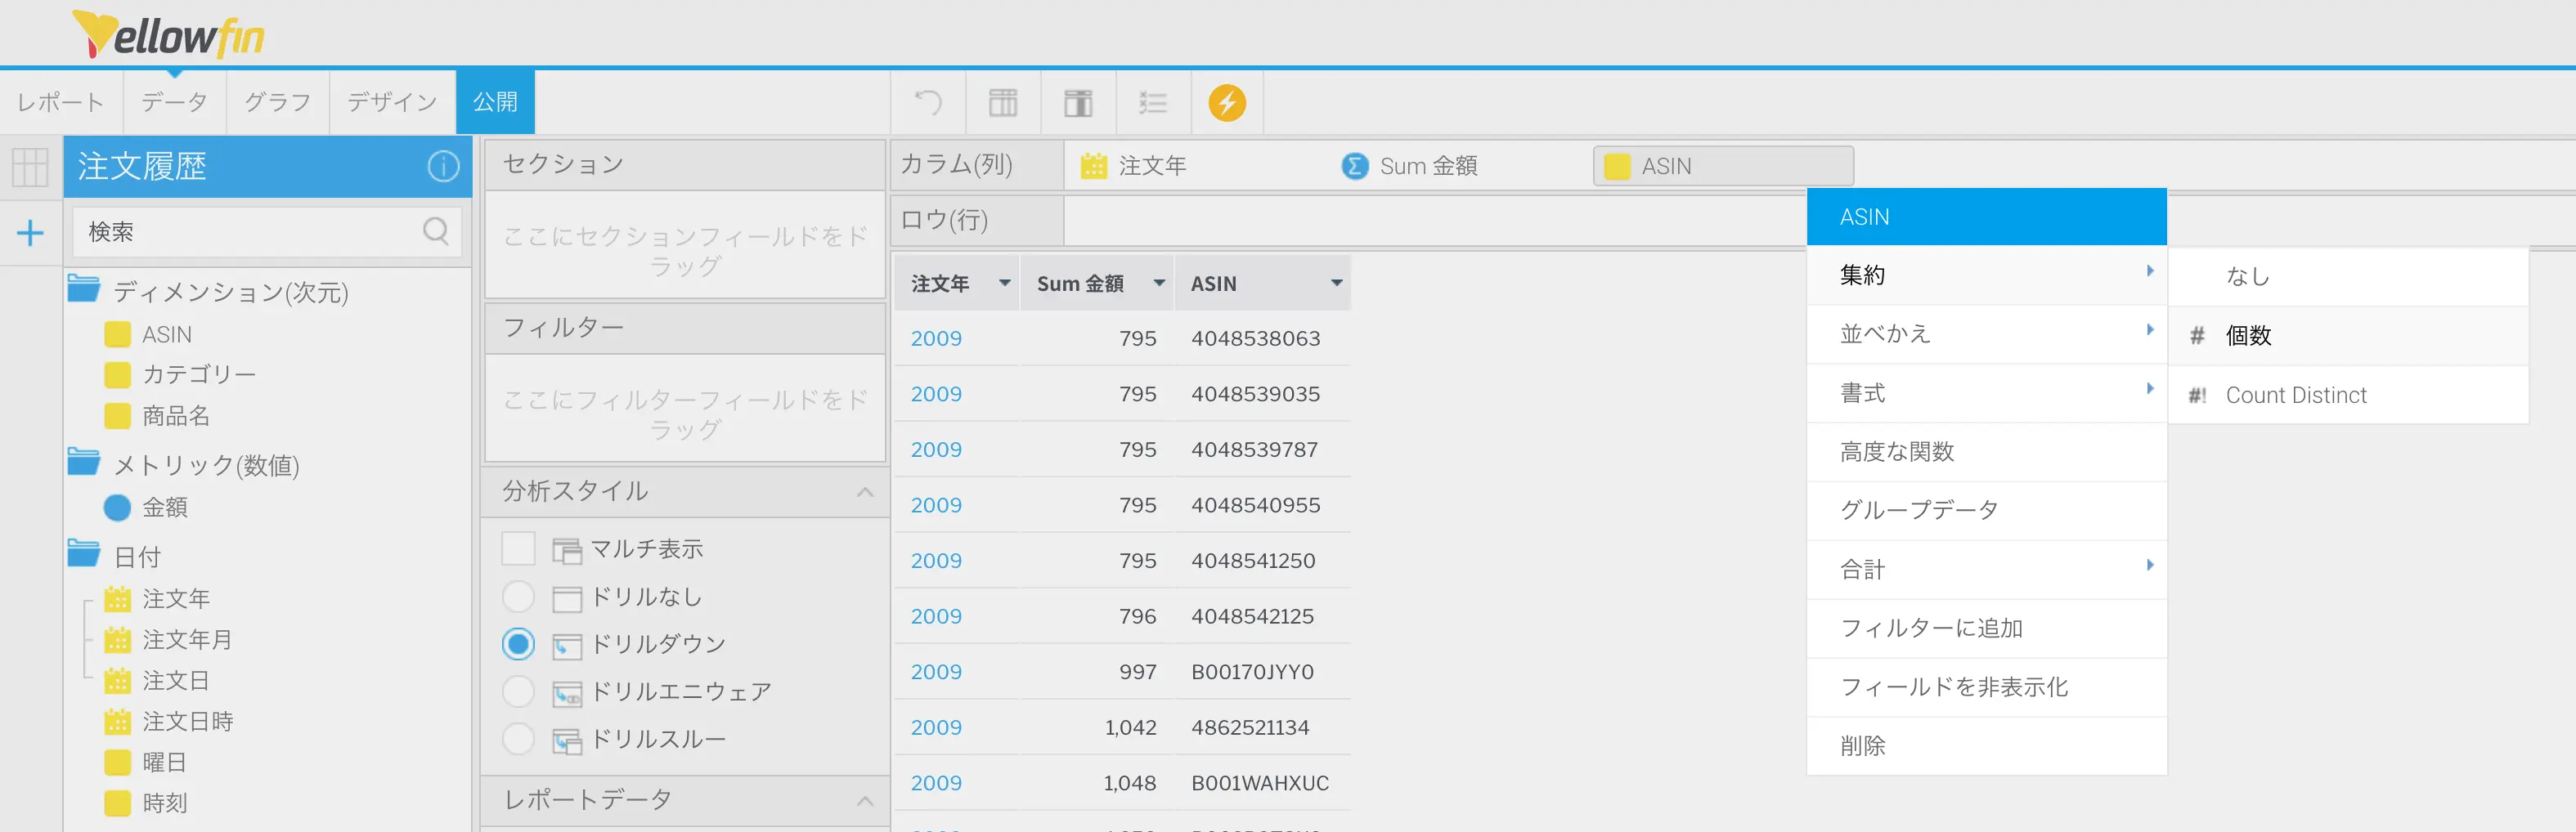Image resolution: width=2576 pixels, height=832 pixels.
Task: Enable the マルチ表示 checkbox
Action: [518, 549]
